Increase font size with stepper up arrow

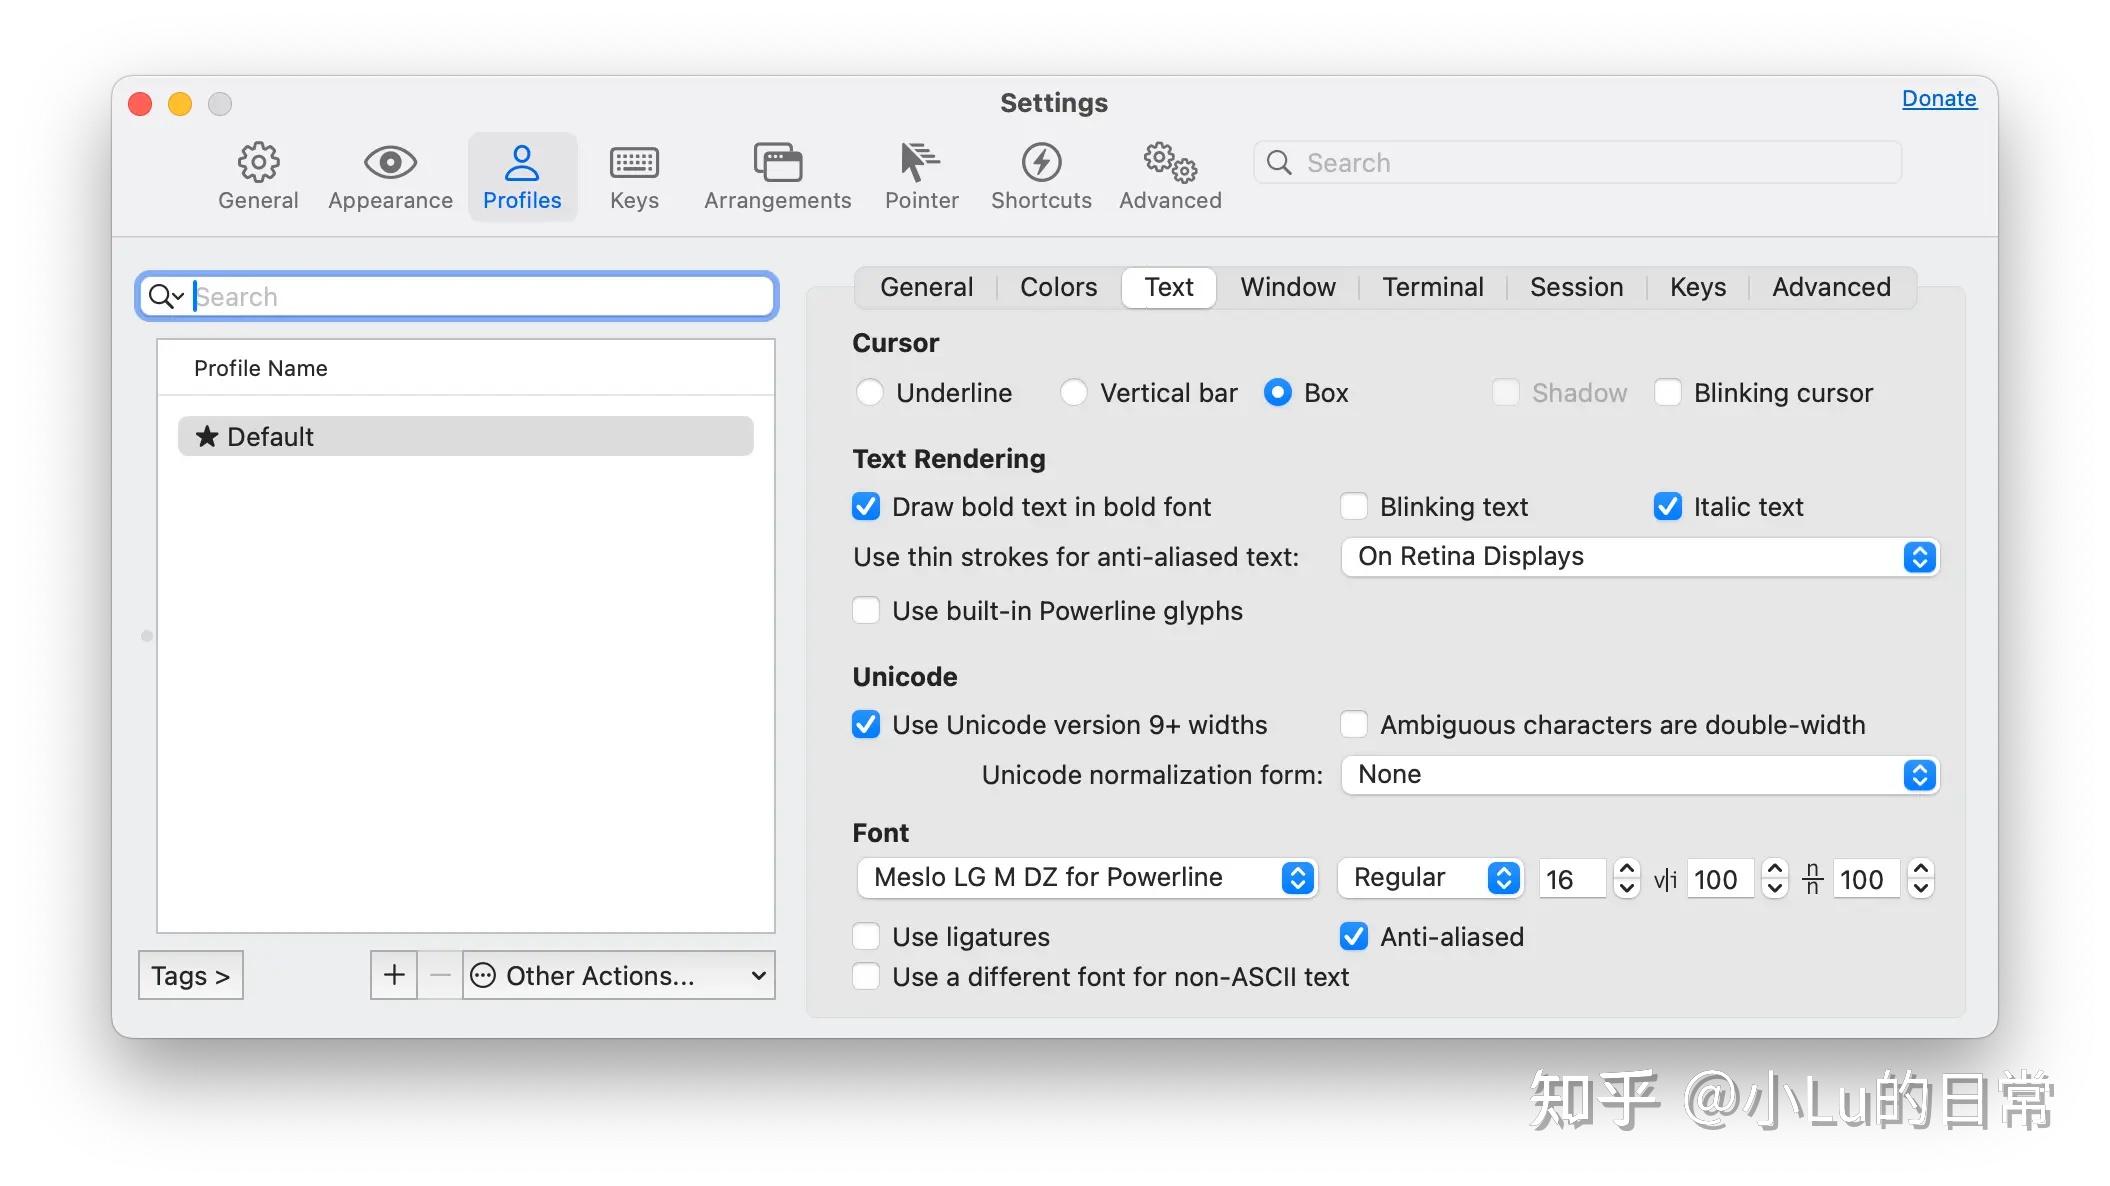point(1627,869)
